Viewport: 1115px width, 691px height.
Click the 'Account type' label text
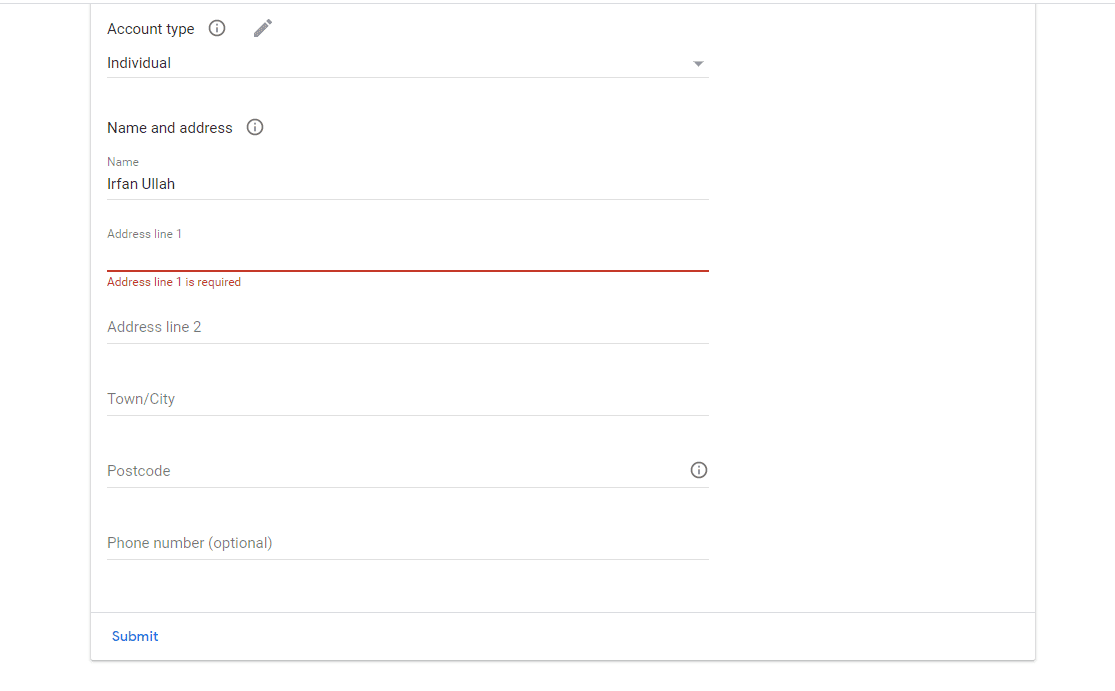coord(151,29)
